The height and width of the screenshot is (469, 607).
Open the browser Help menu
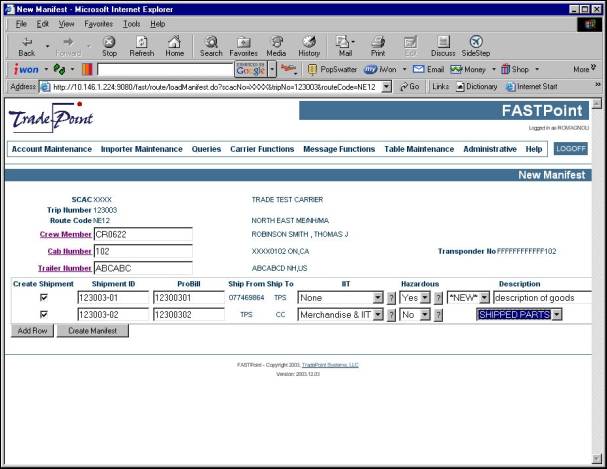tap(158, 24)
